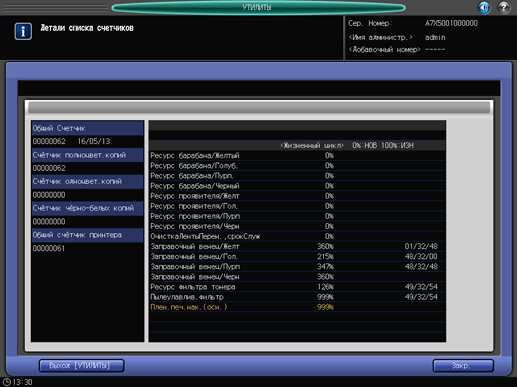Click 215% value for венец/Гол.

coord(325,257)
